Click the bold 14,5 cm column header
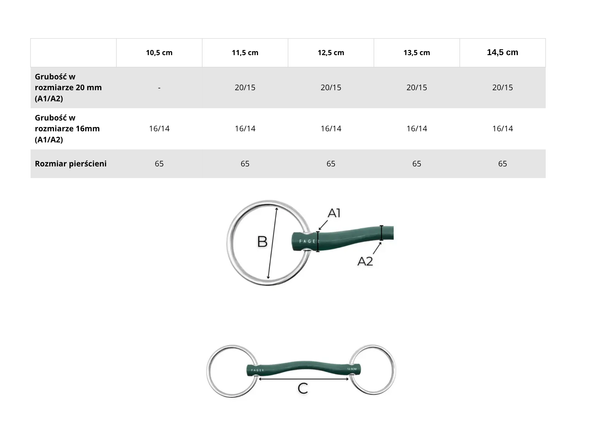600x424 pixels. pyautogui.click(x=503, y=52)
